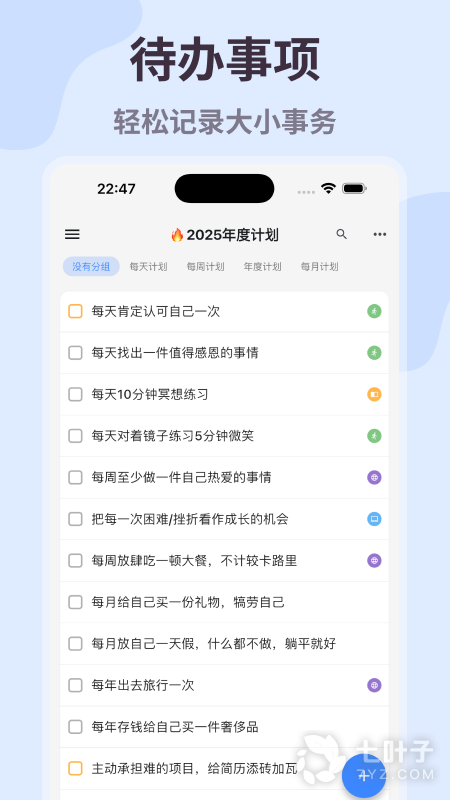450x800 pixels.
Task: Complete the 主动承担难的项目 task checkbox
Action: click(x=76, y=768)
